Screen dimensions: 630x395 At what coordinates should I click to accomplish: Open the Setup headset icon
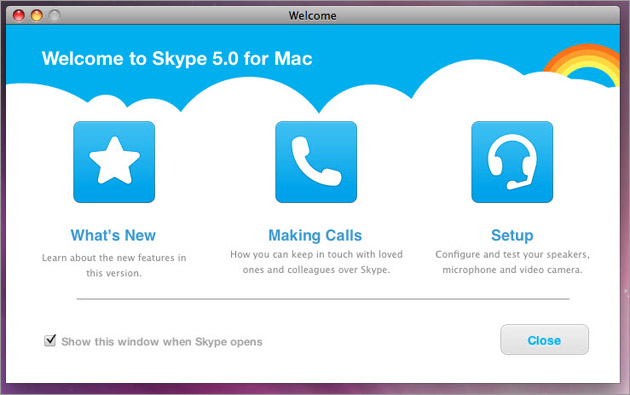(x=512, y=162)
